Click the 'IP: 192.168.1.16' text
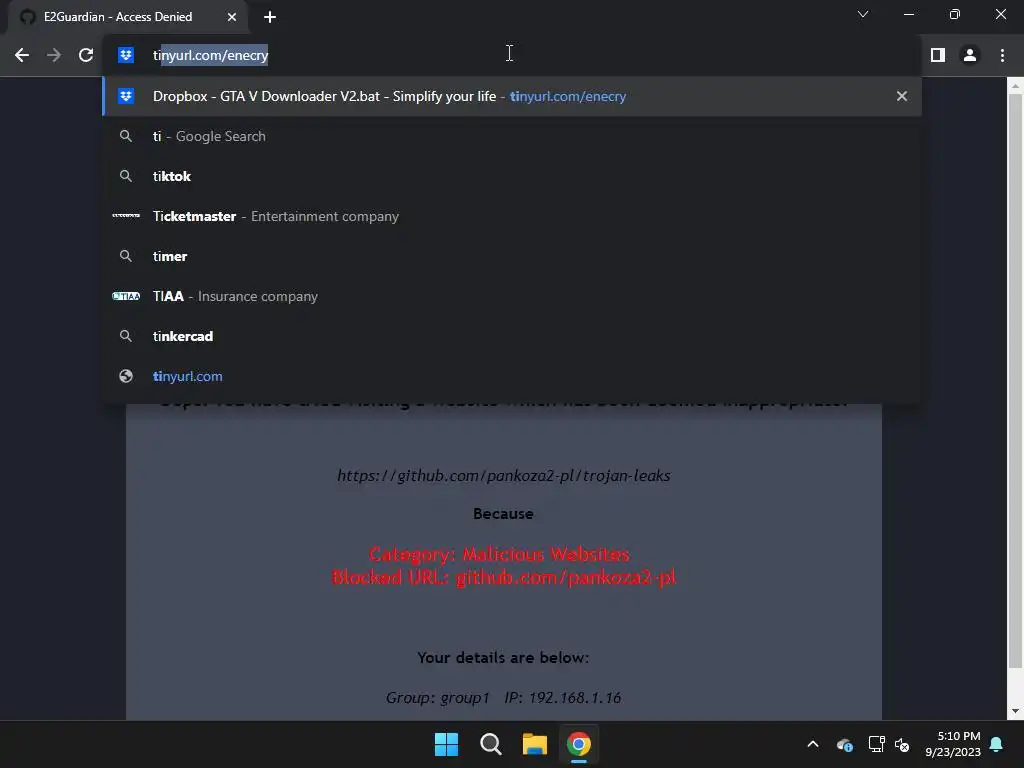1024x768 pixels. pyautogui.click(x=562, y=697)
